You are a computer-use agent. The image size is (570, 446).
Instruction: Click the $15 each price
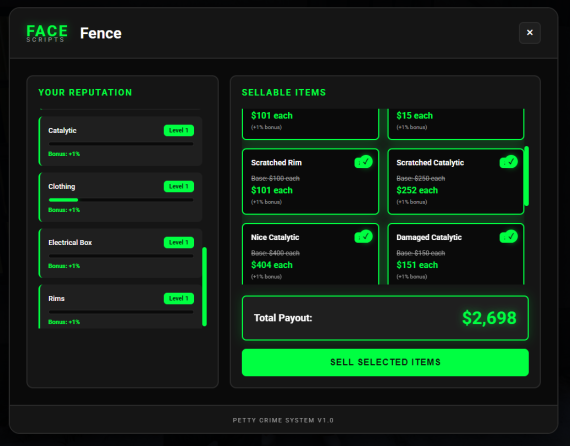pyautogui.click(x=414, y=116)
